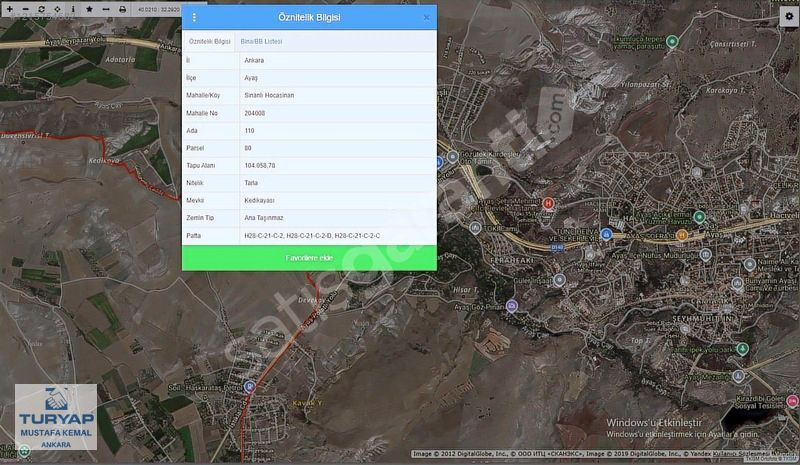Click the purple camera marker at Ayaş Göz Pınarı
This screenshot has width=800, height=465.
click(511, 305)
